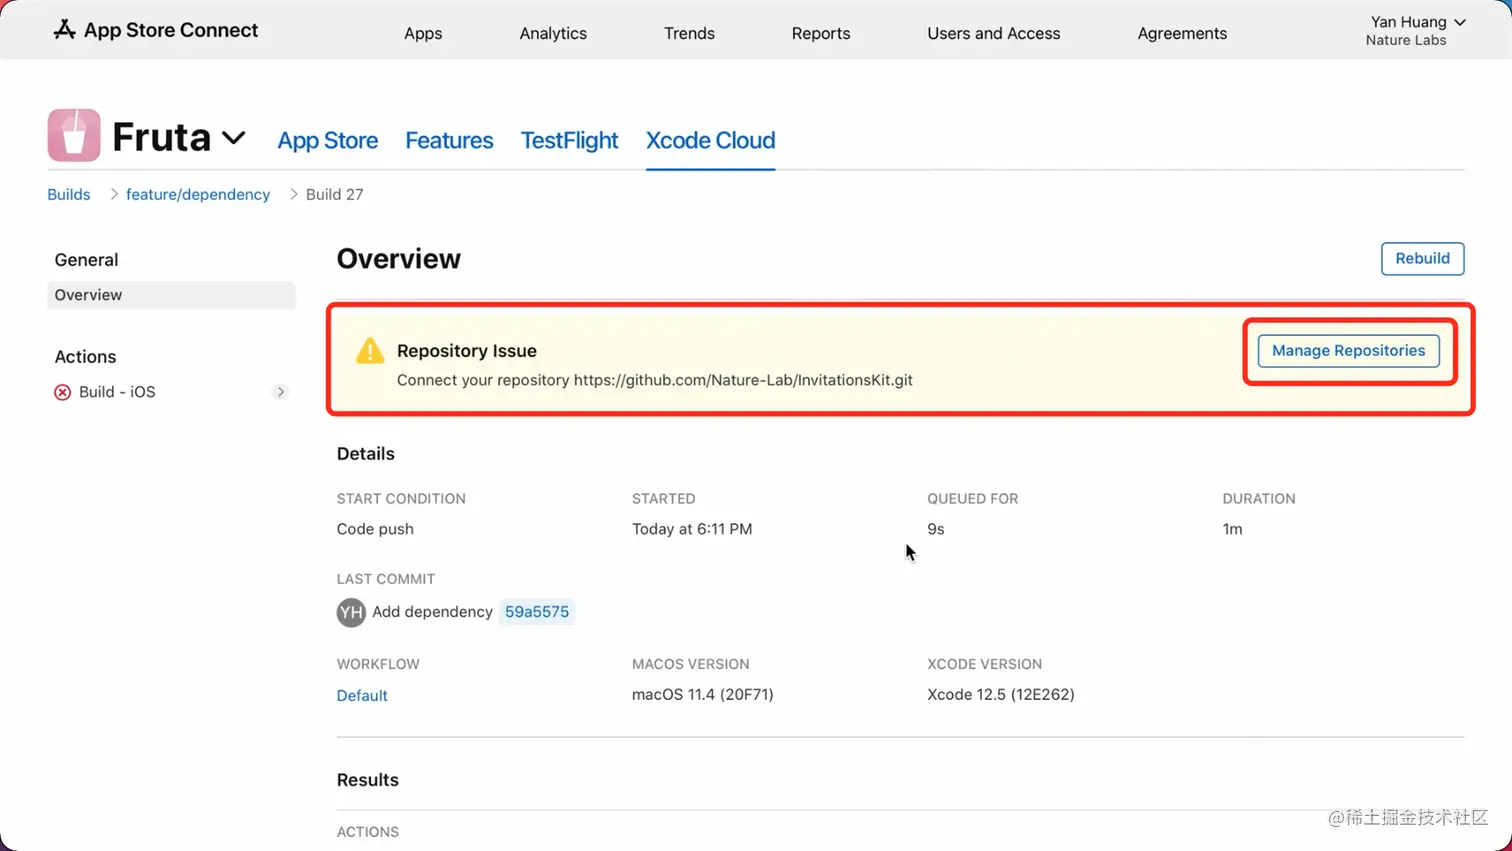
Task: Click the InvitationsKit repository URL message
Action: (655, 380)
